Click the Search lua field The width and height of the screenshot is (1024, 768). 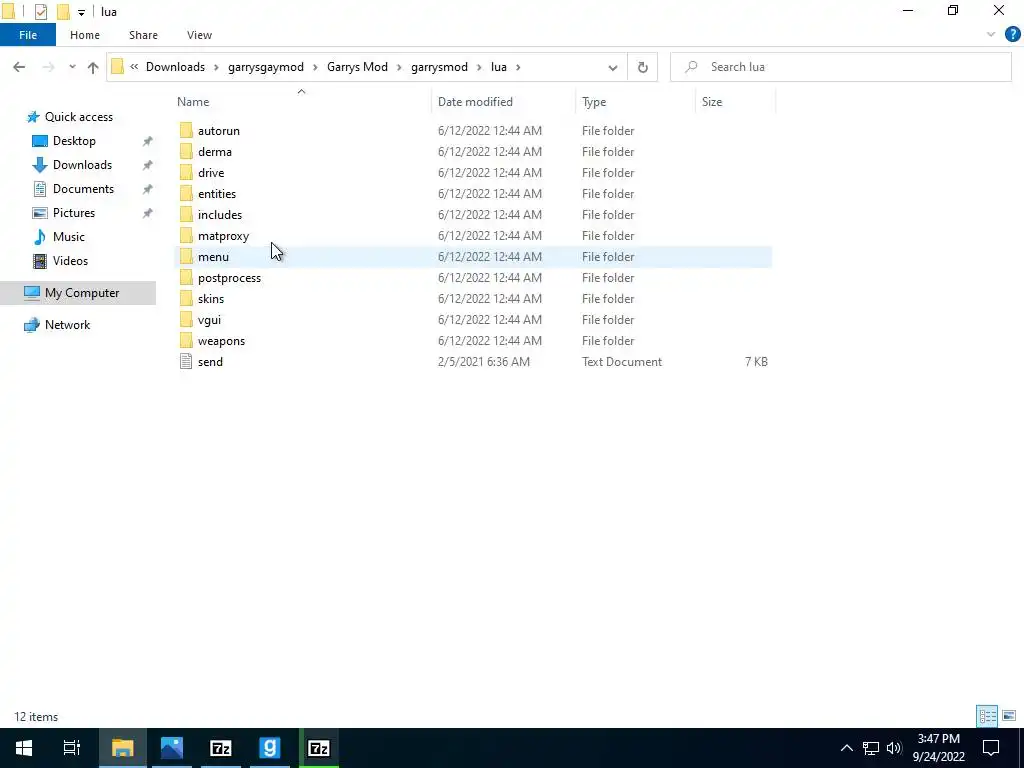pos(840,67)
